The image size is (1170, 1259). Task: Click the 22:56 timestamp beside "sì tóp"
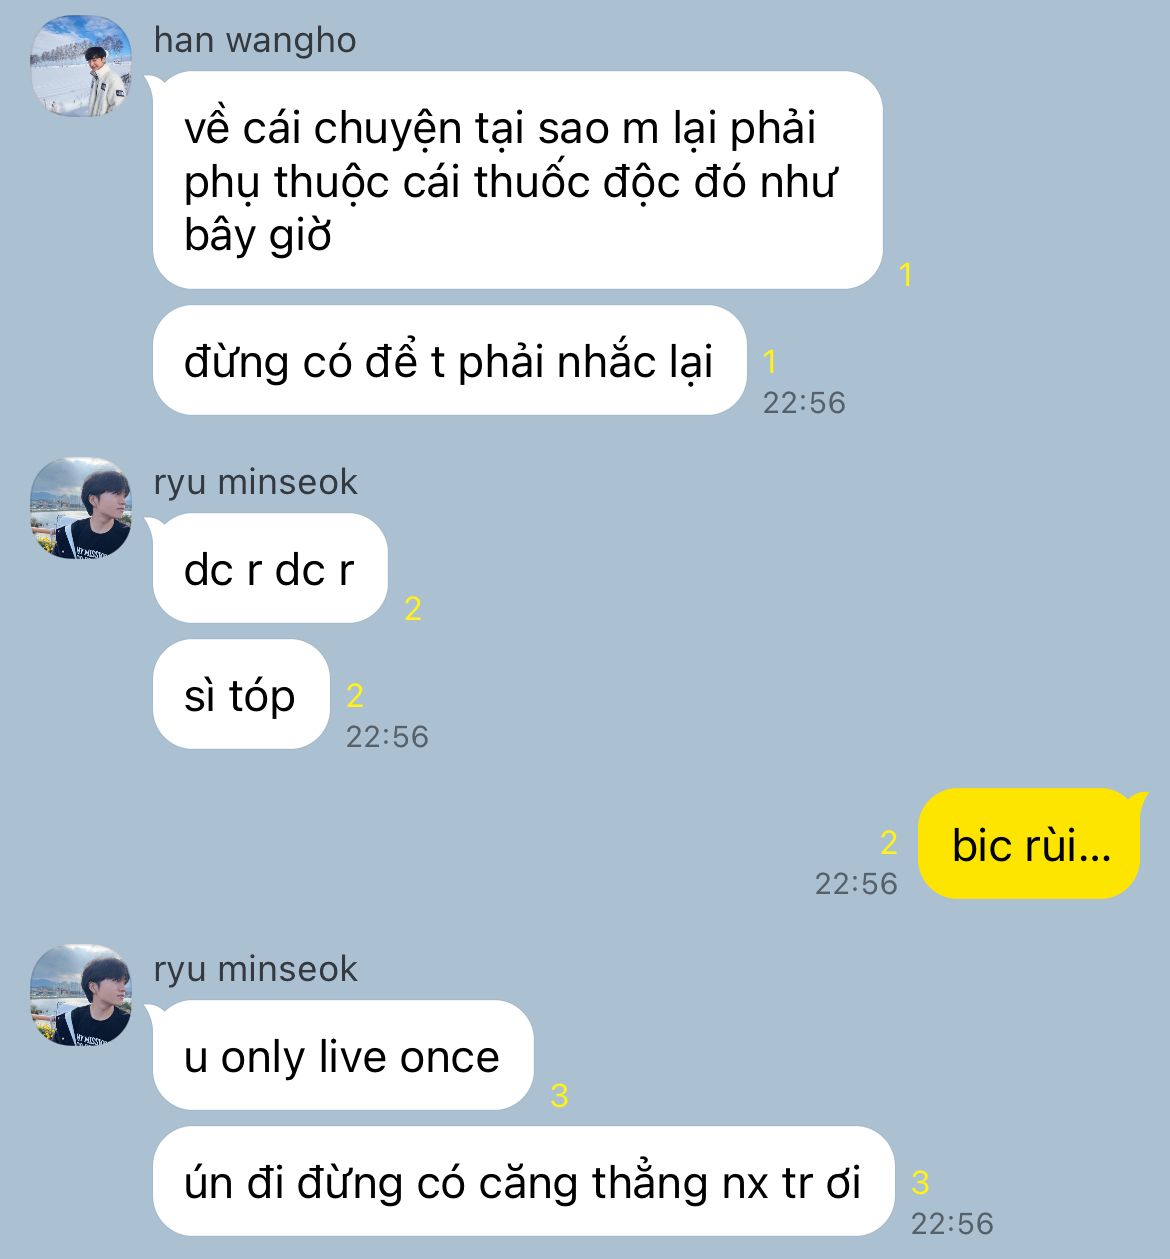click(x=387, y=737)
